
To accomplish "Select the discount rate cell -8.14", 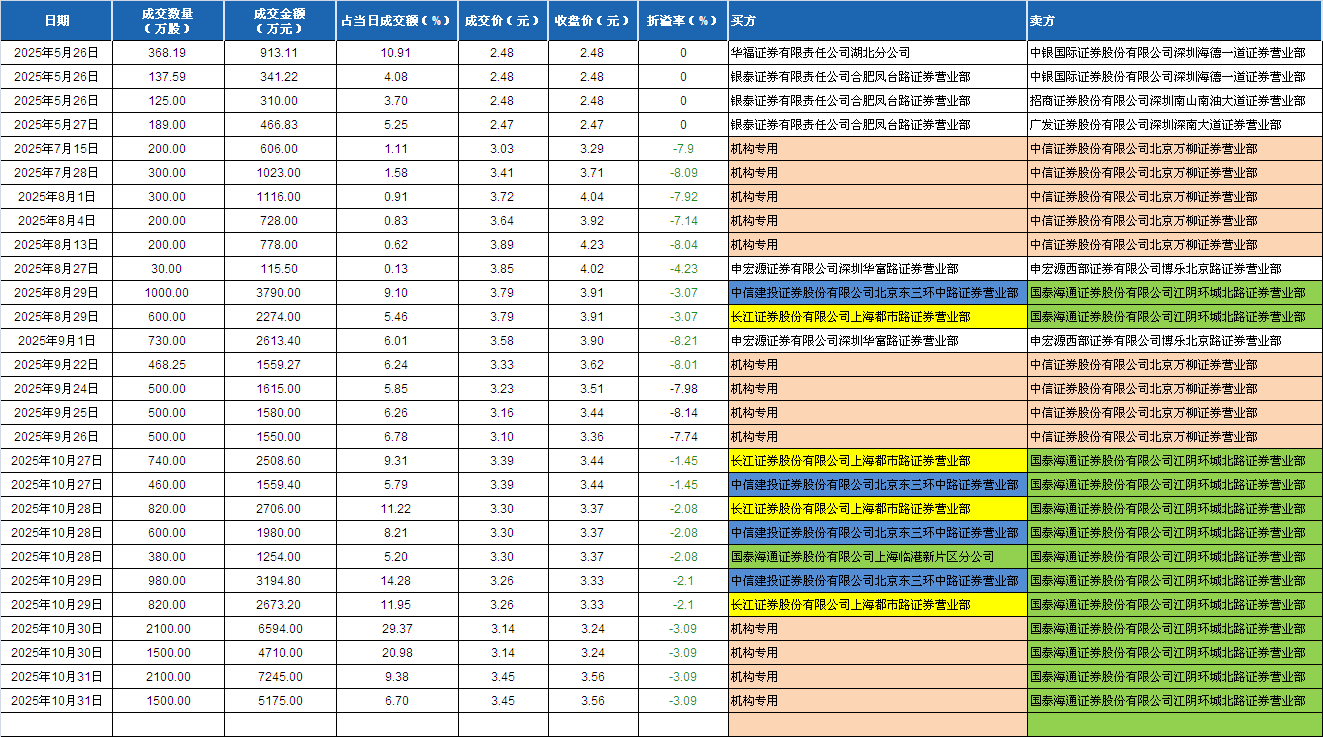I will point(683,412).
